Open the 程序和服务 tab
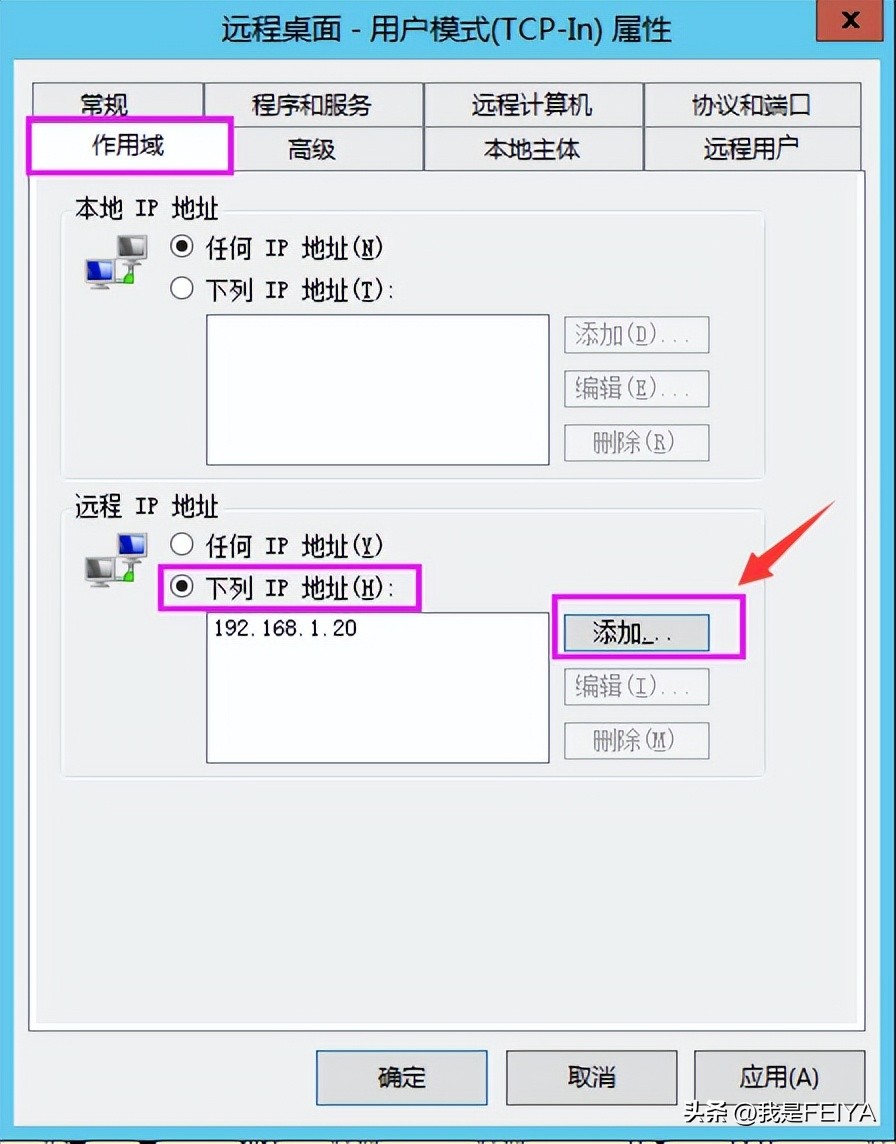 click(312, 105)
